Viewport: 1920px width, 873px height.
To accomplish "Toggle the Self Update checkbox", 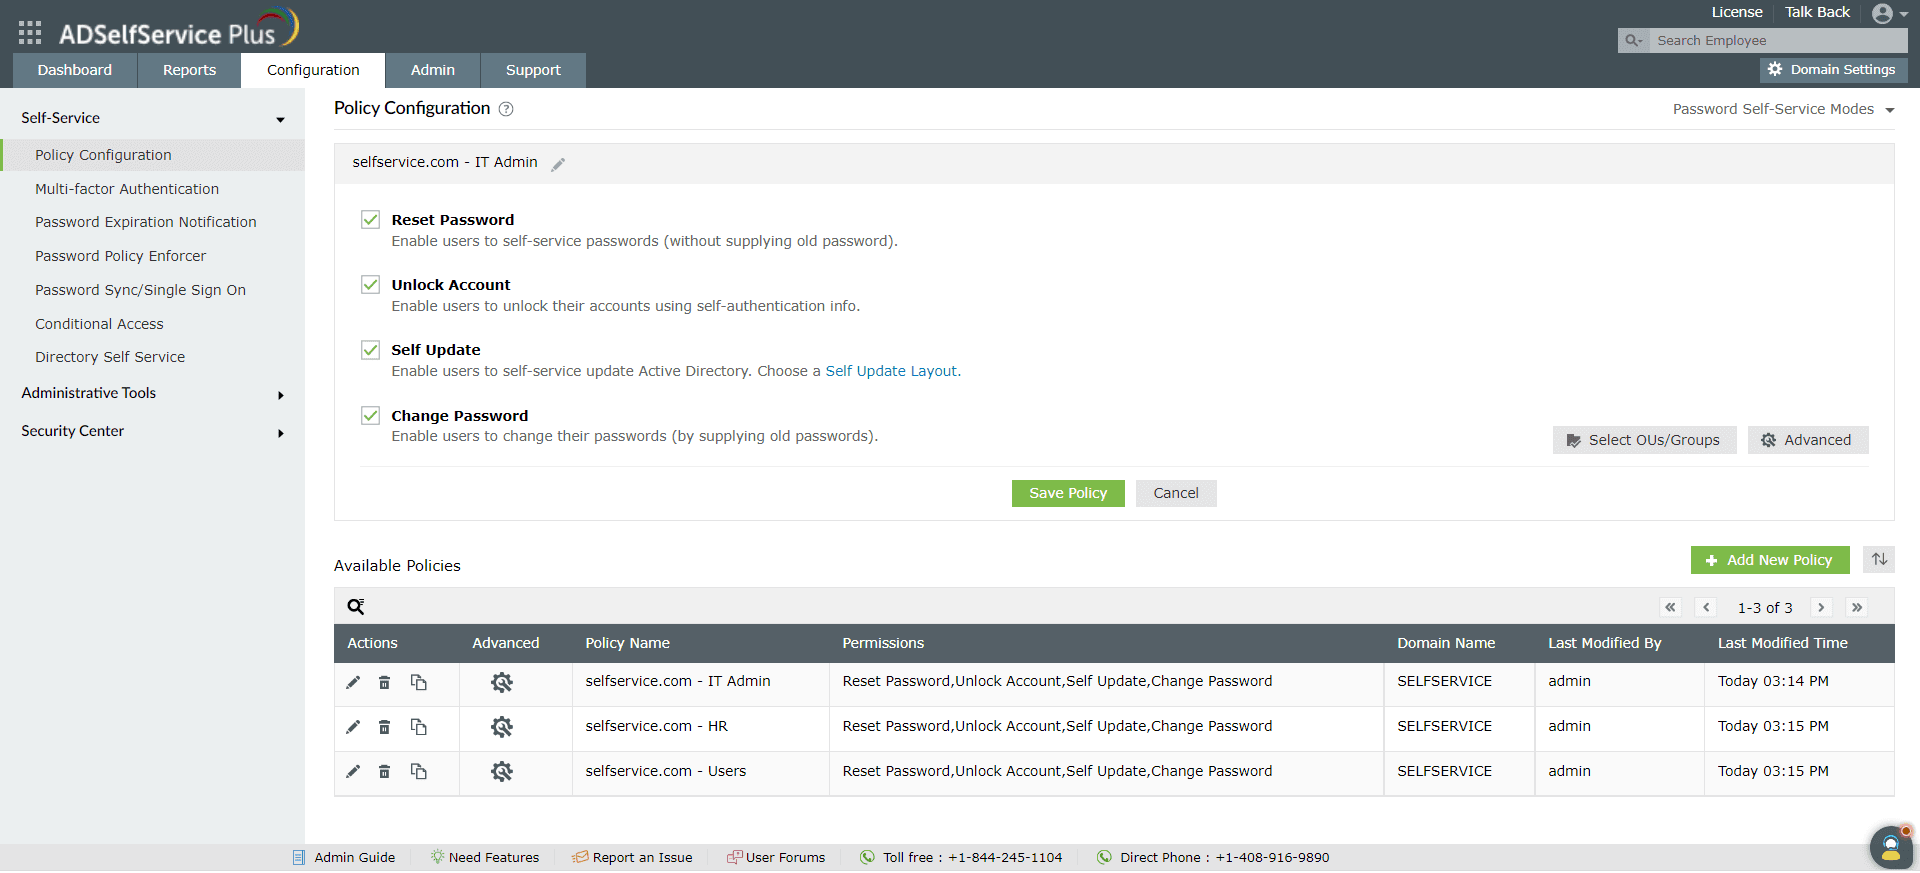I will coord(371,350).
